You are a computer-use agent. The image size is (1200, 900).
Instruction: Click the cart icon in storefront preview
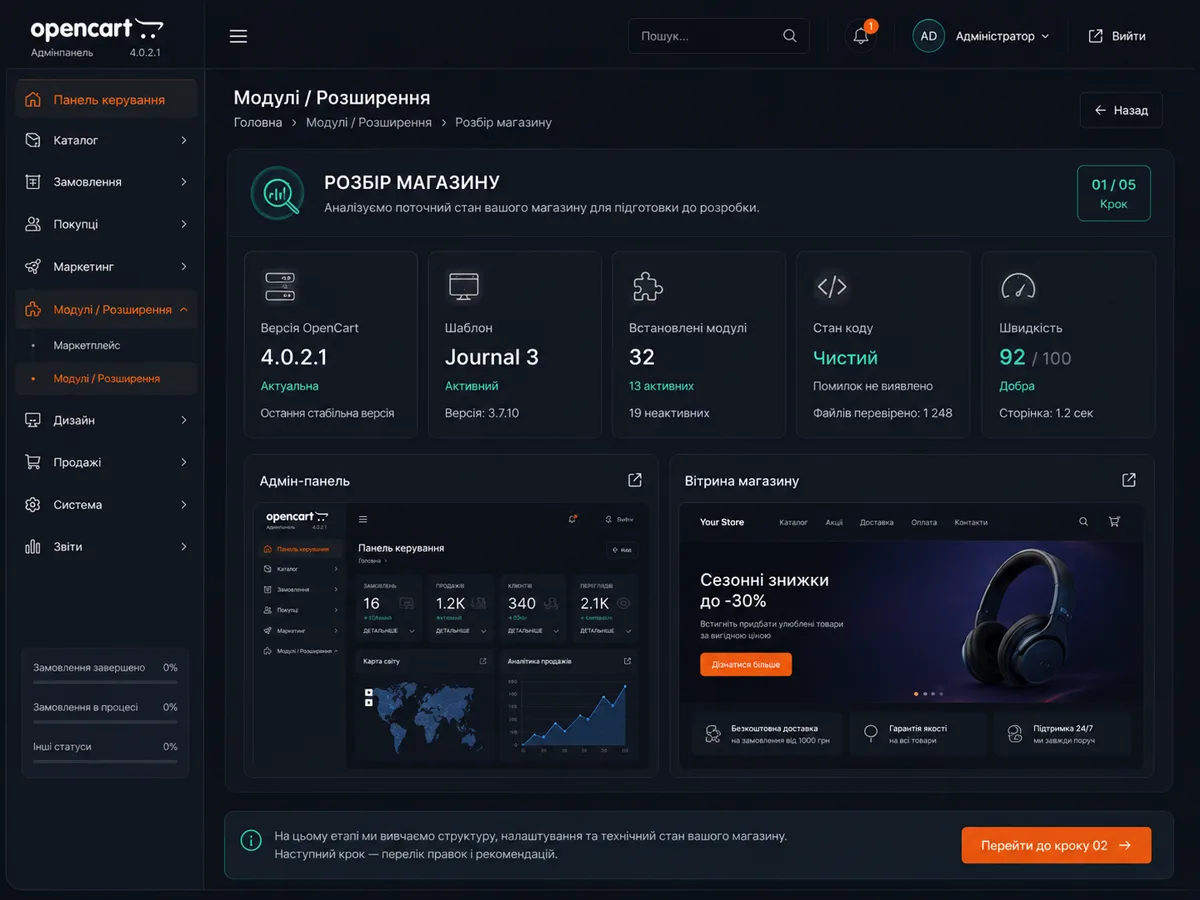point(1114,522)
